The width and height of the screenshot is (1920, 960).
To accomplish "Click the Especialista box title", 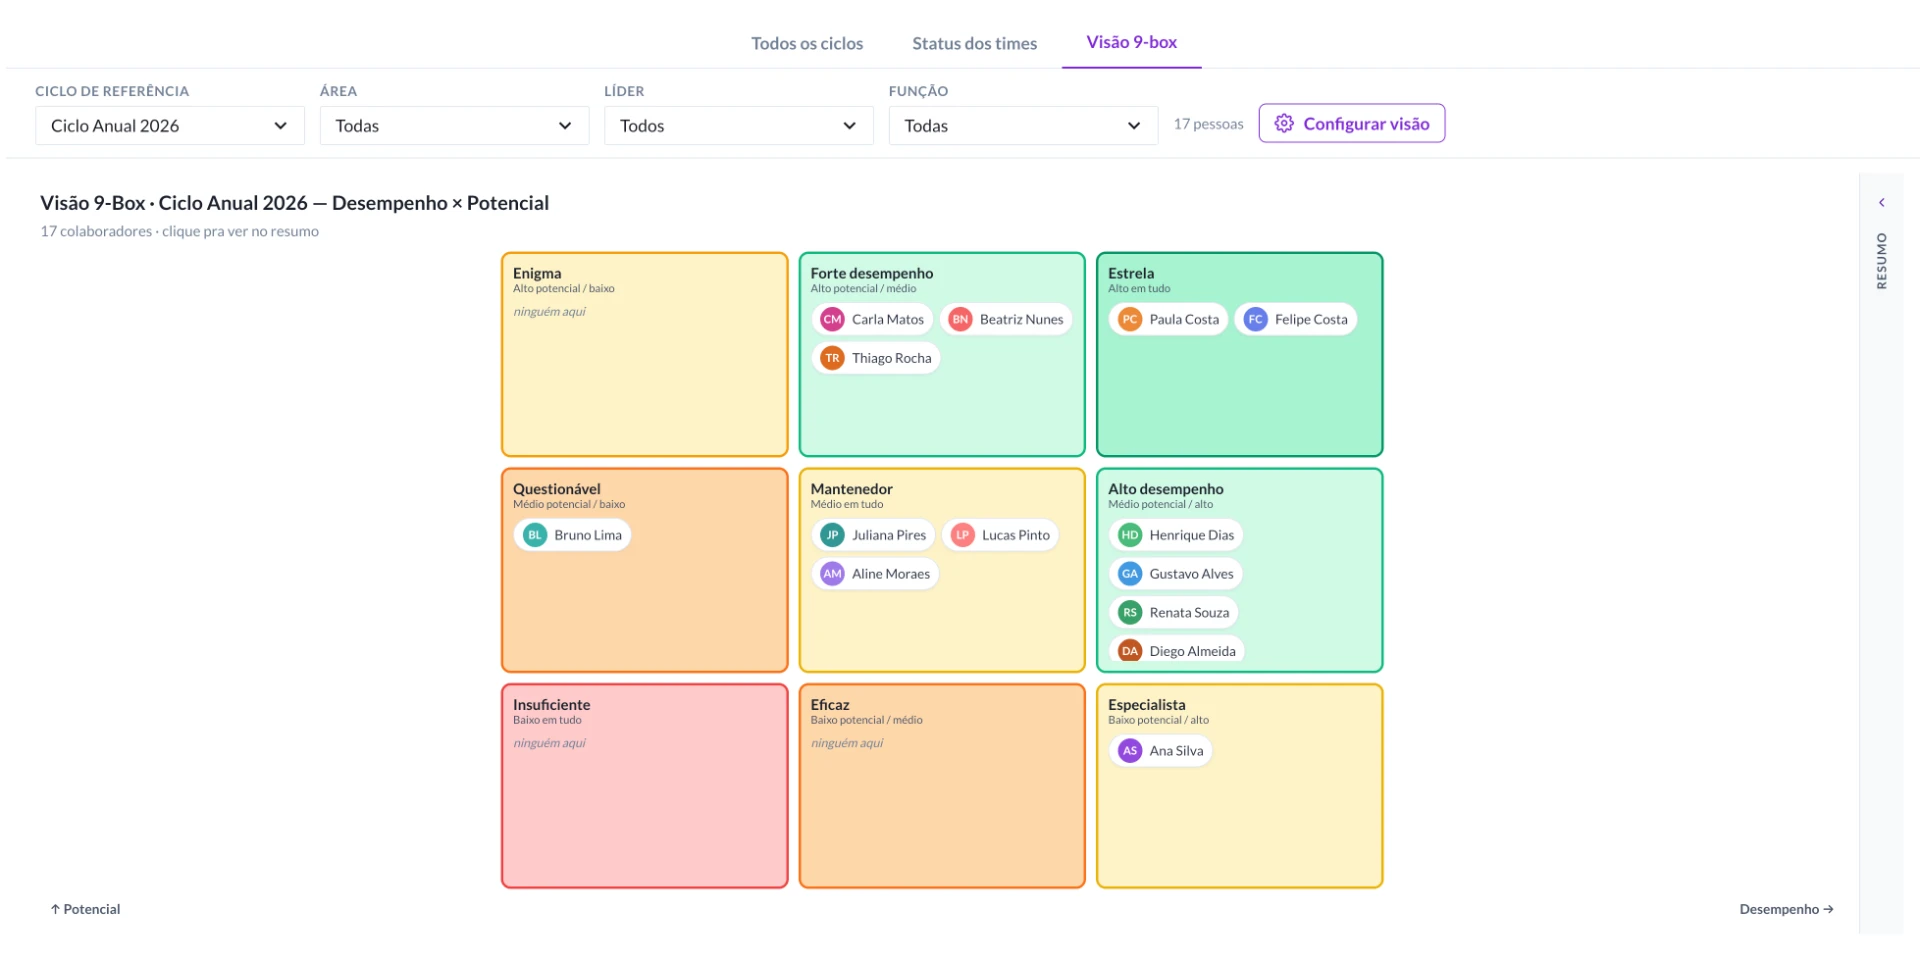I will (x=1147, y=705).
